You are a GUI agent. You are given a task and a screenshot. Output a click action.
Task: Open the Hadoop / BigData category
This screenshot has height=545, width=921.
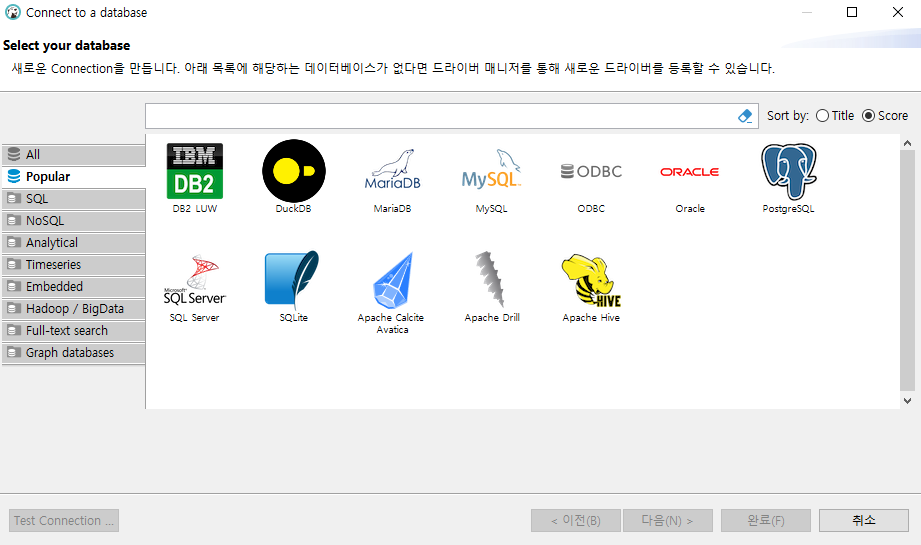tap(73, 309)
